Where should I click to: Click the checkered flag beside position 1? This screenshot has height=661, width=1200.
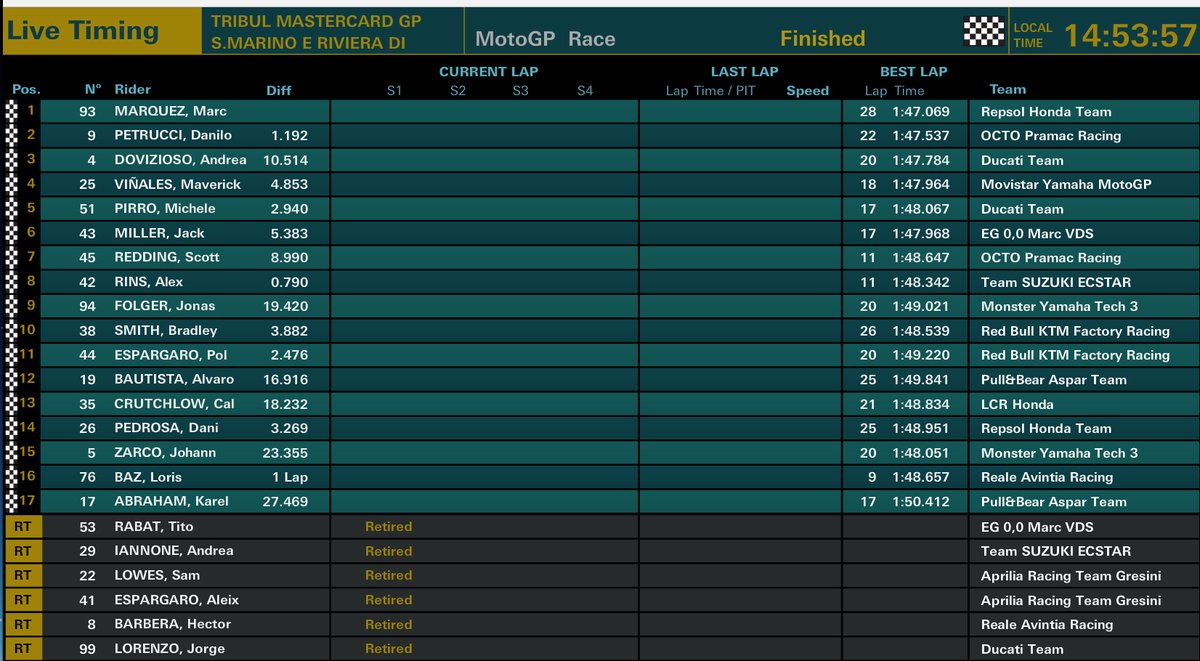[x=12, y=111]
